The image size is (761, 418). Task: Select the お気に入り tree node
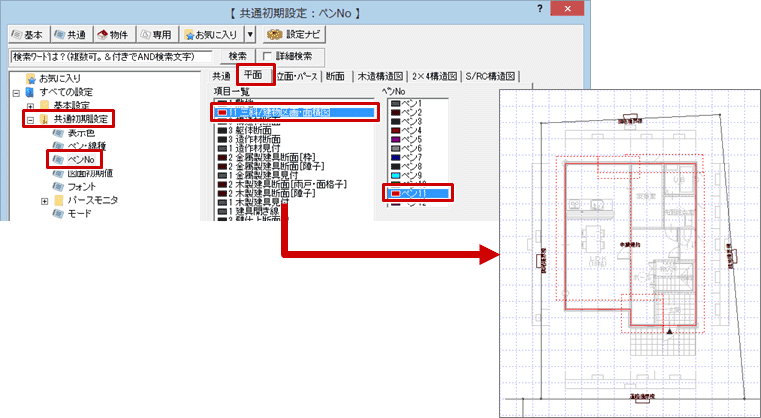(x=59, y=77)
